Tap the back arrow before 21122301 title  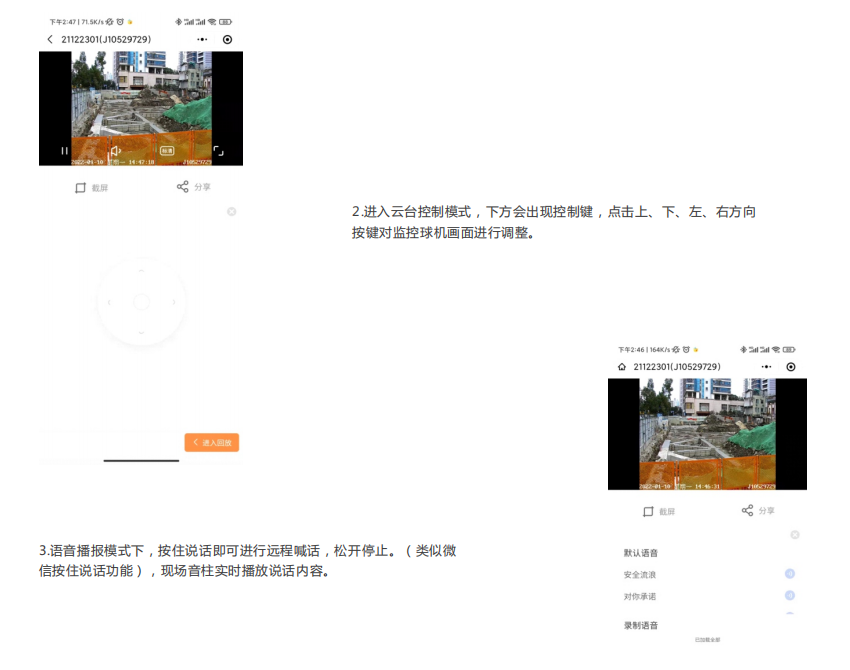coord(50,39)
